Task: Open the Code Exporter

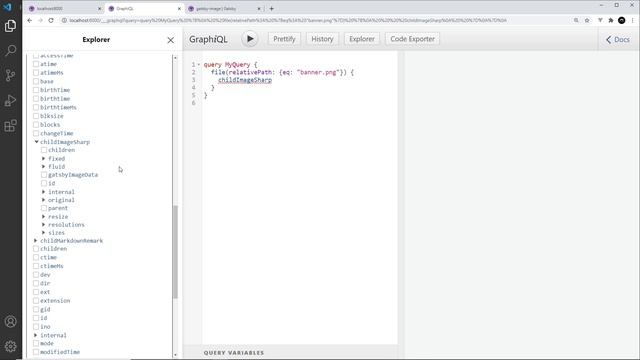Action: point(412,39)
